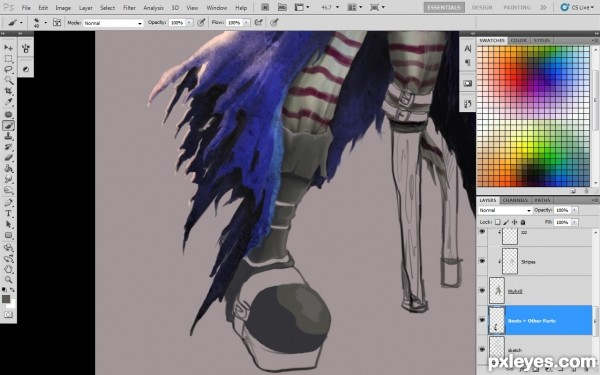This screenshot has width=600, height=375.
Task: Open the Analysis menu
Action: [153, 8]
